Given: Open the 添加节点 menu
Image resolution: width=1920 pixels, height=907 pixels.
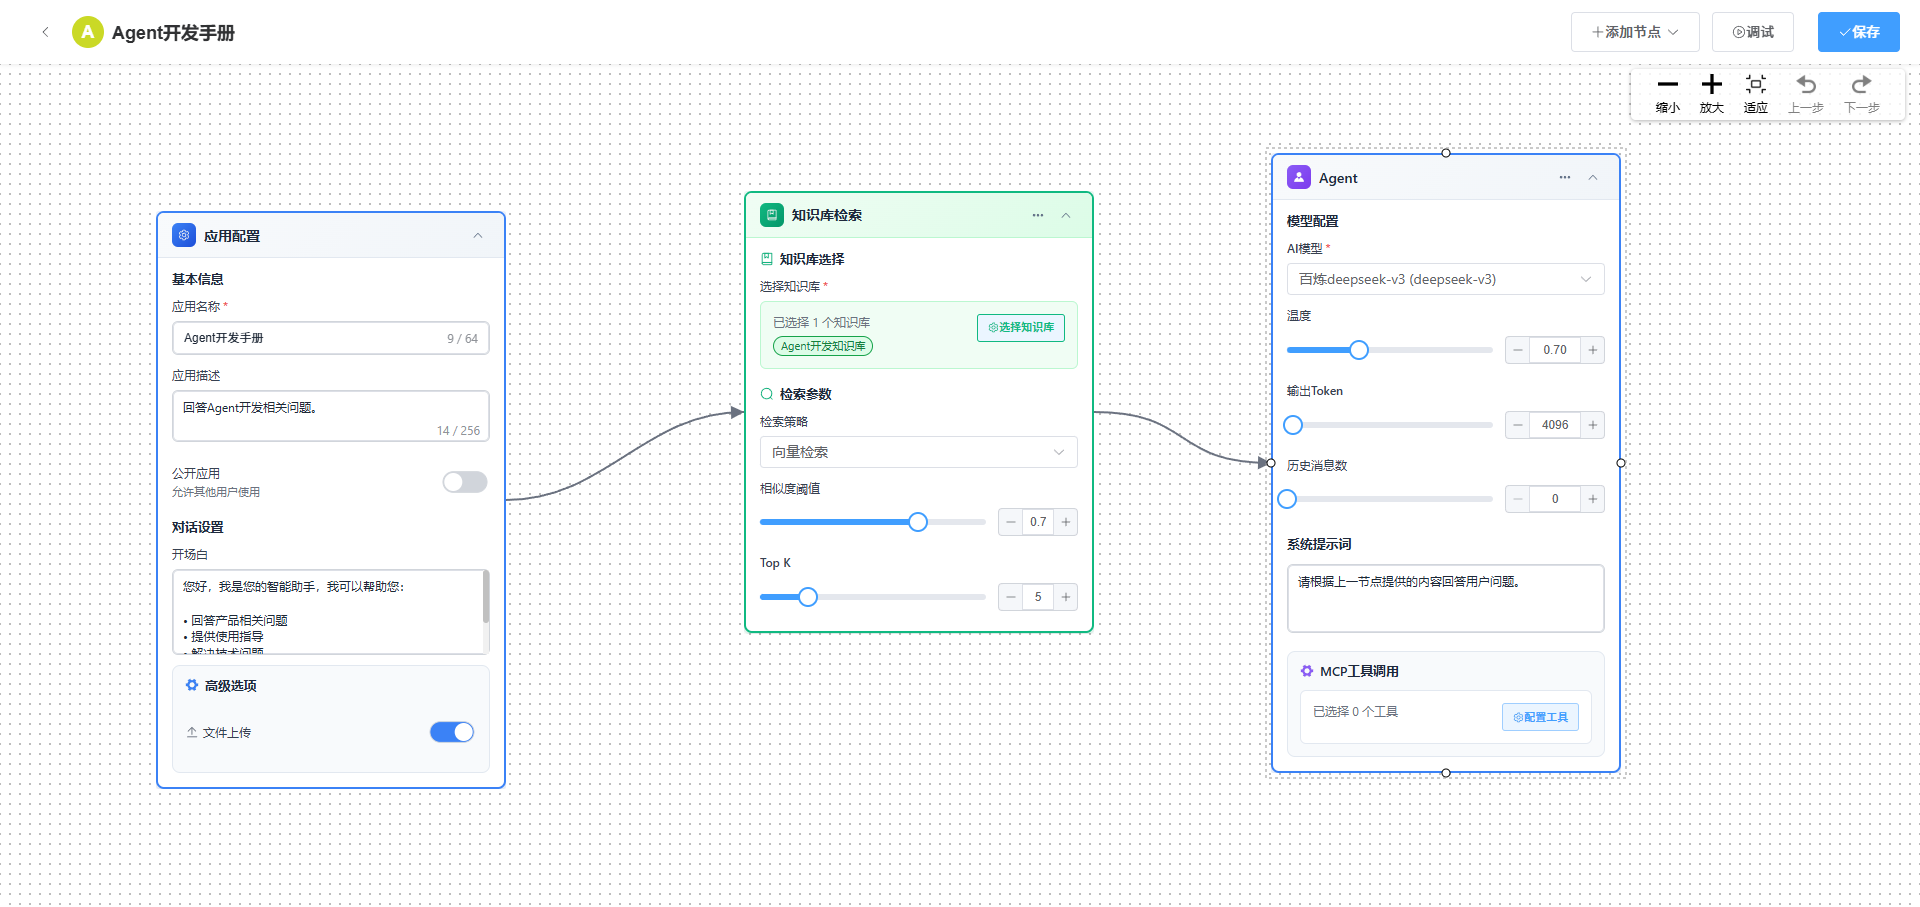Looking at the screenshot, I should (1634, 32).
